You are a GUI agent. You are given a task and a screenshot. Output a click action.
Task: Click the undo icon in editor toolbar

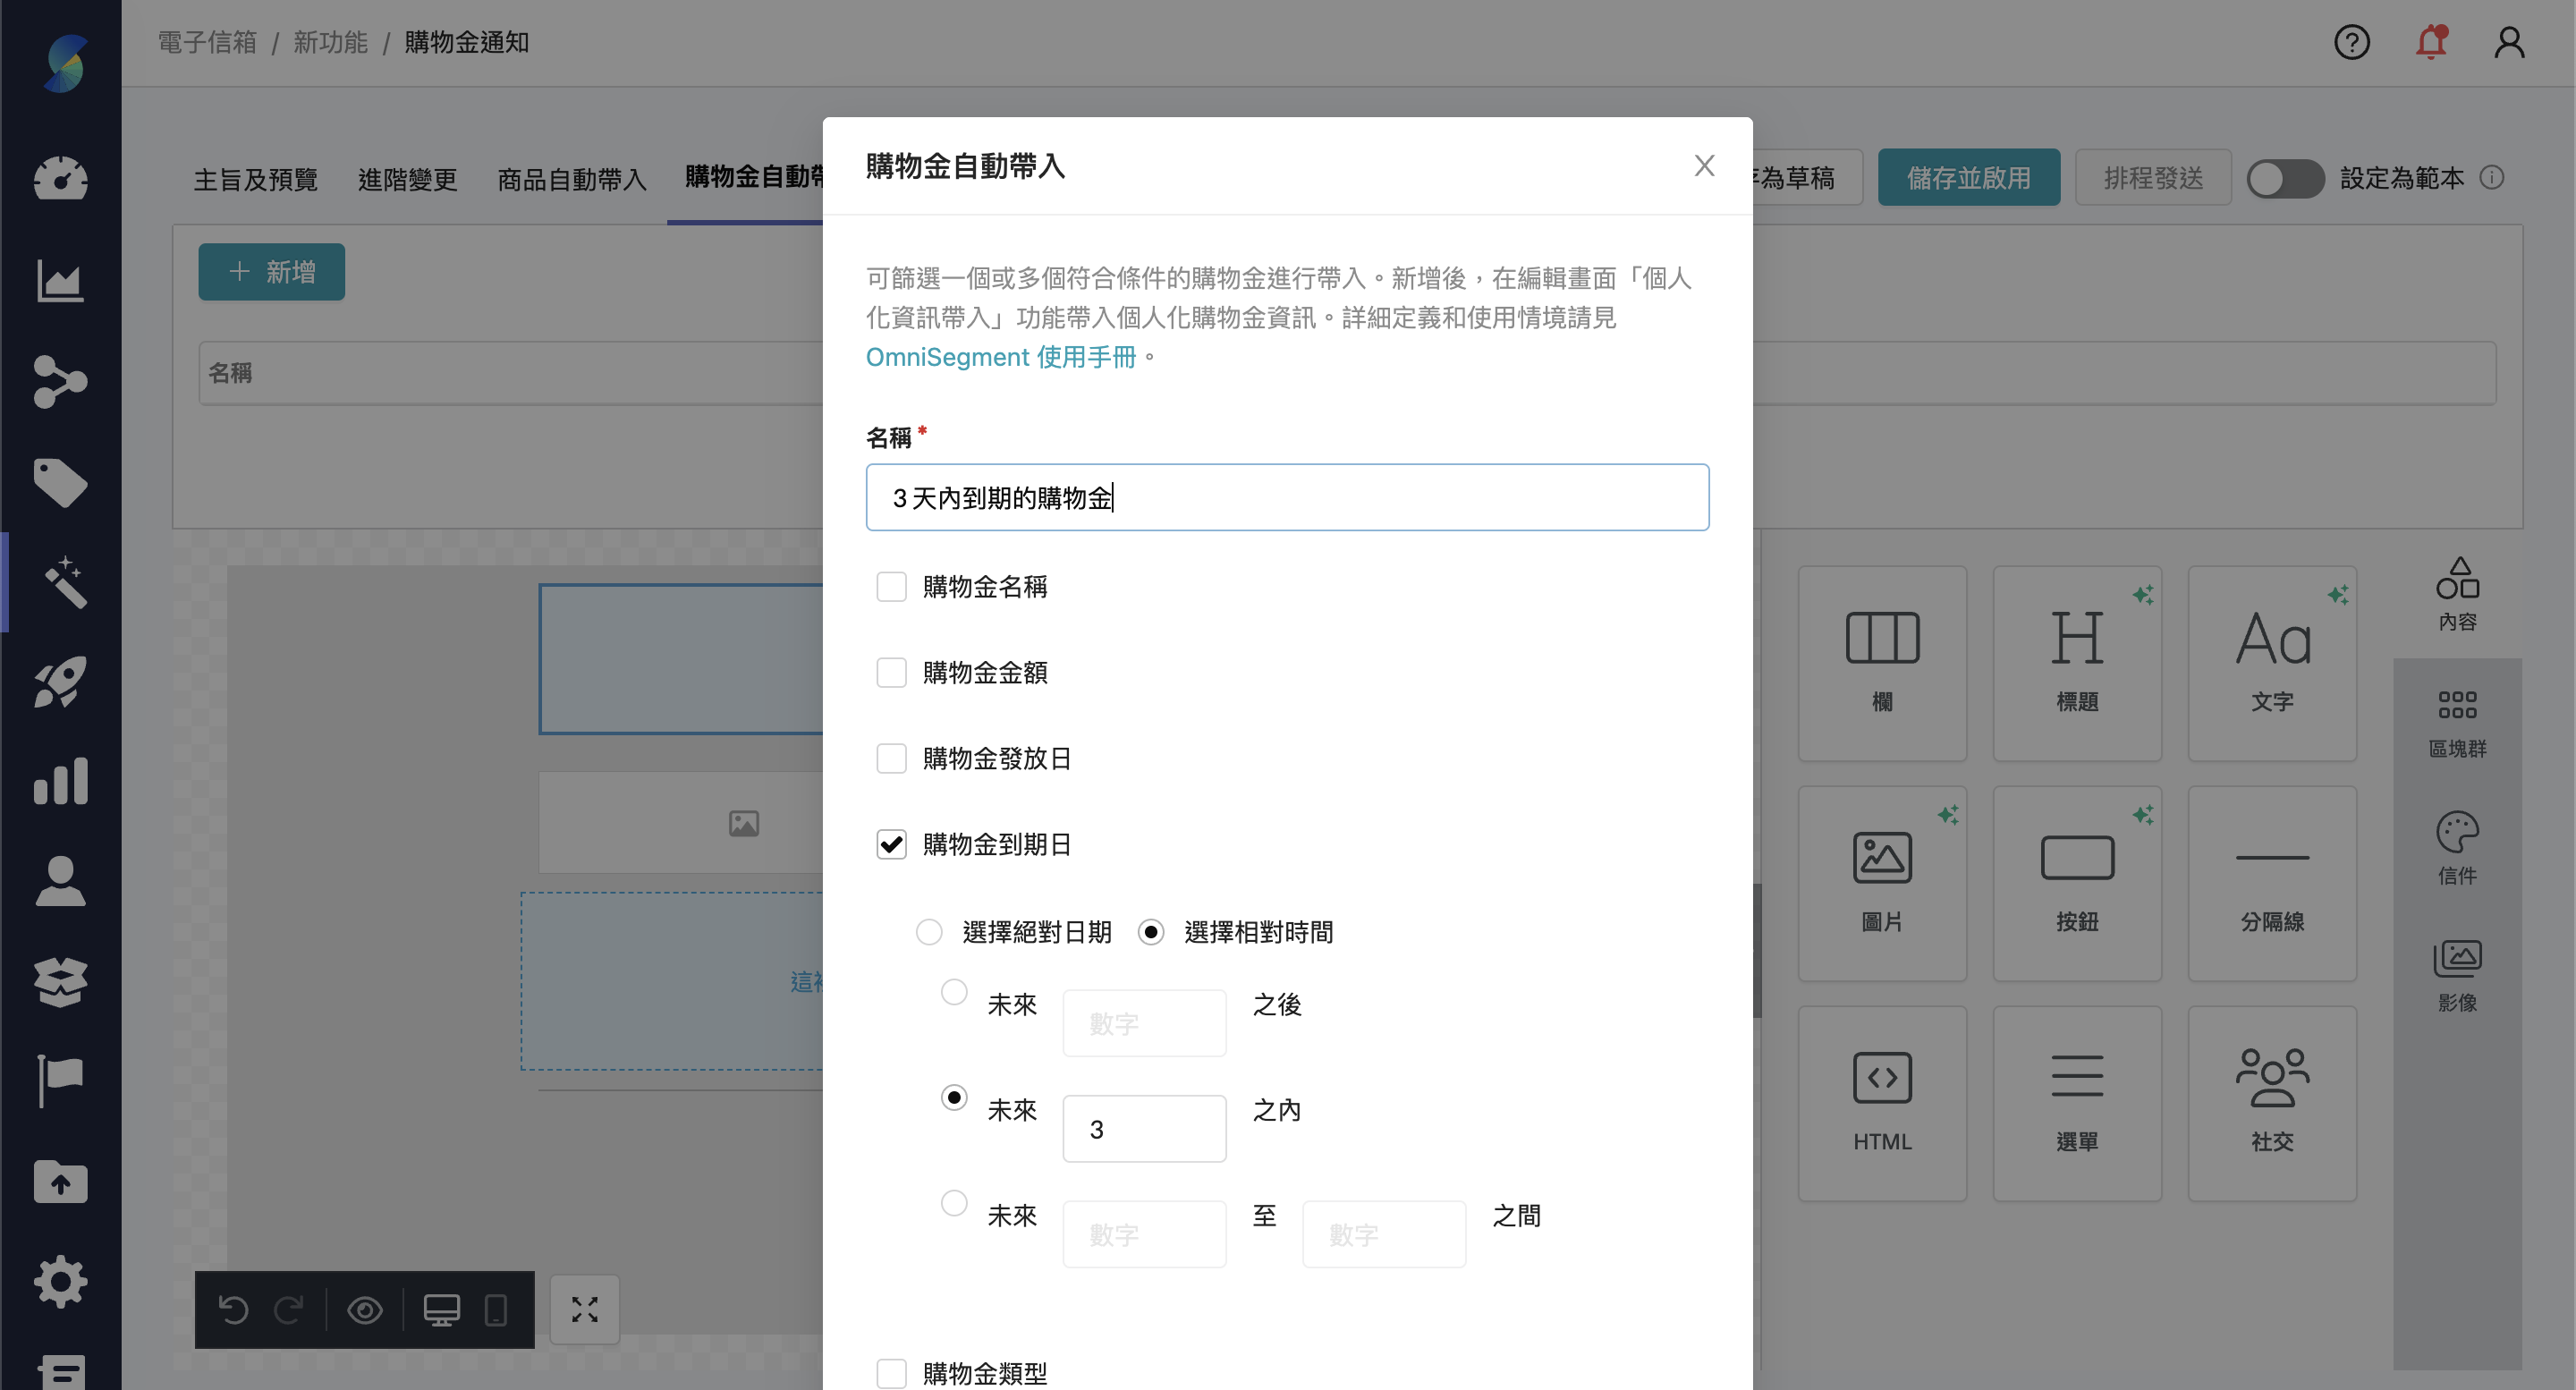coord(234,1310)
